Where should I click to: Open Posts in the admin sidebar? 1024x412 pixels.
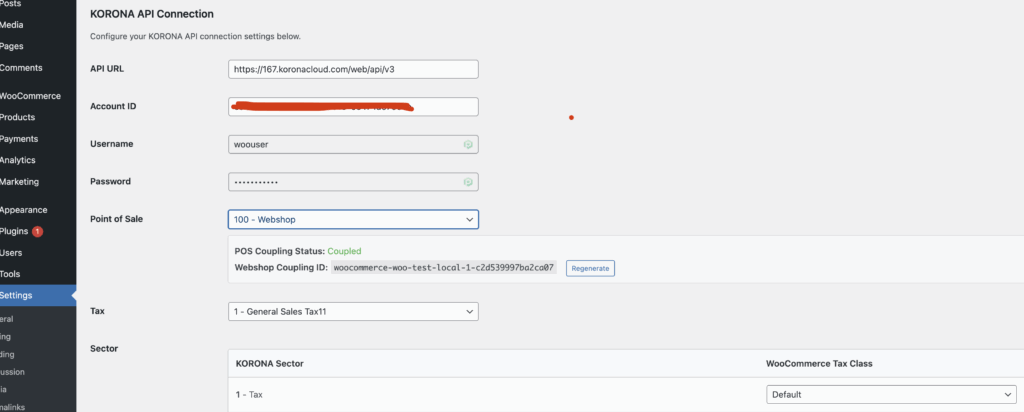click(x=10, y=4)
